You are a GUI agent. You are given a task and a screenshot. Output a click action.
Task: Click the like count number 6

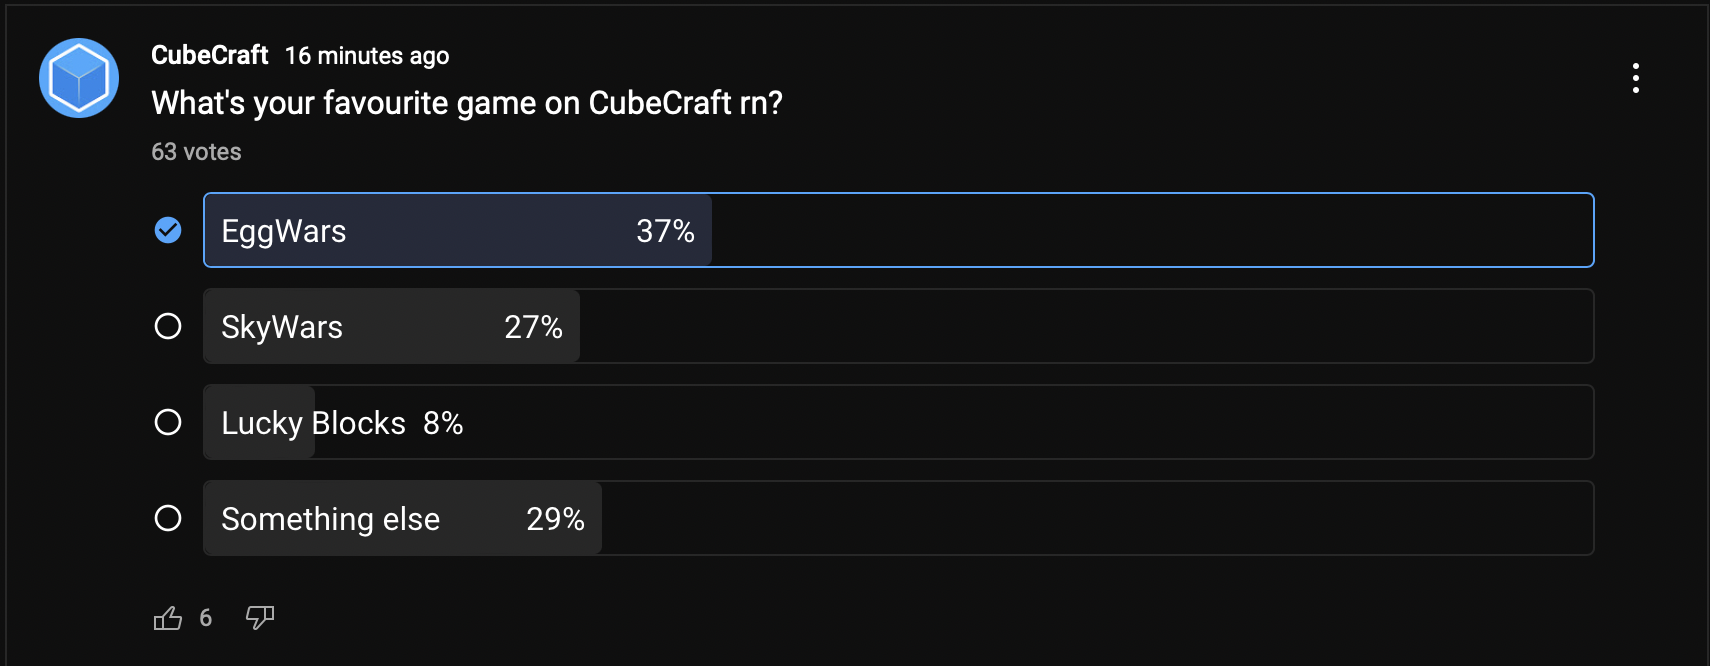[x=206, y=618]
